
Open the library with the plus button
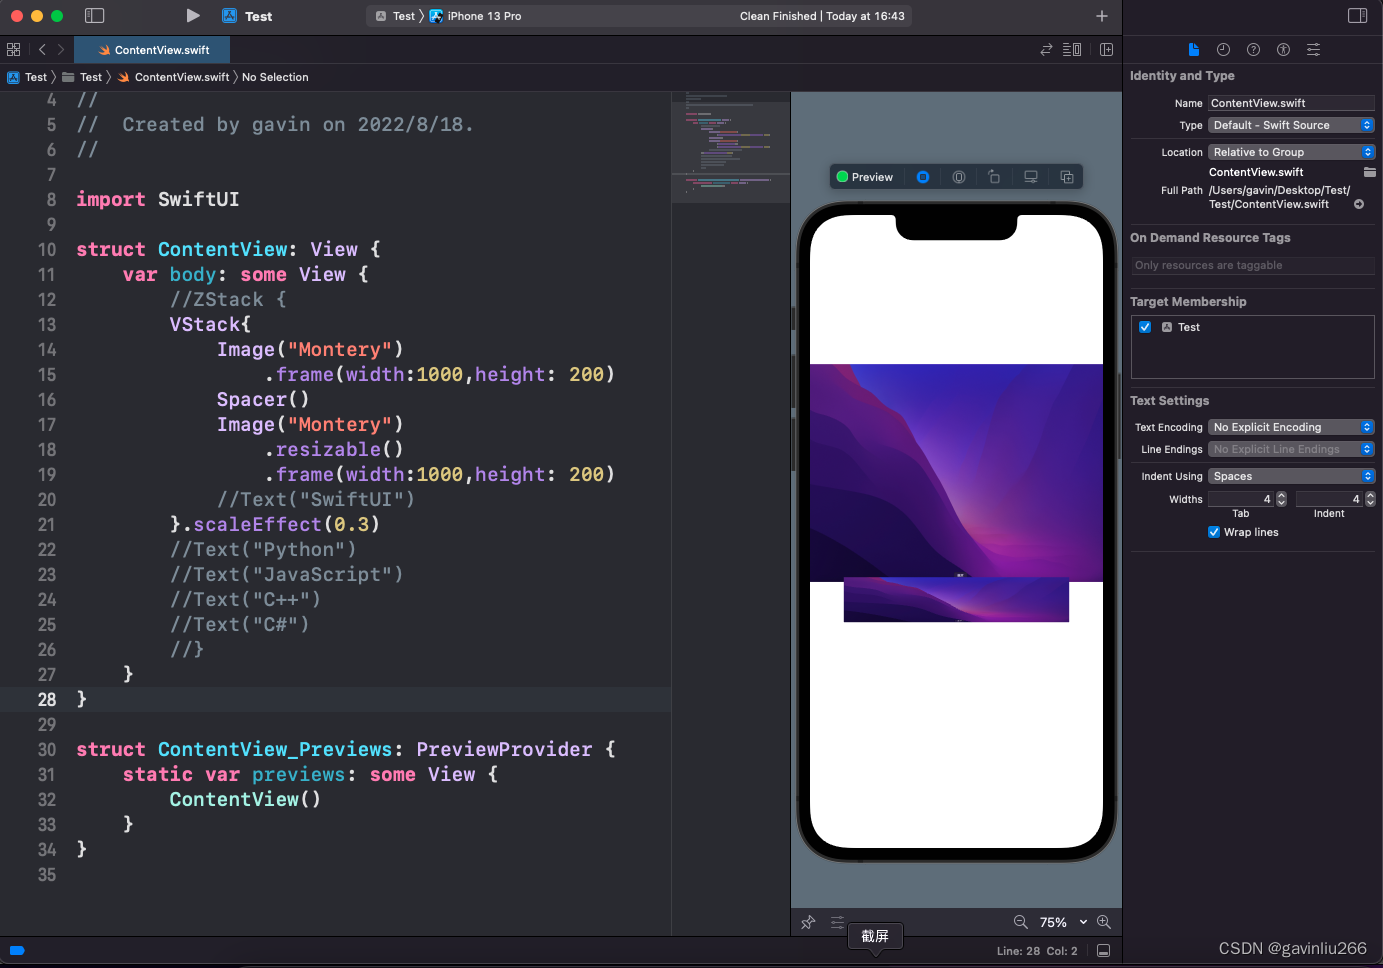point(1101,16)
